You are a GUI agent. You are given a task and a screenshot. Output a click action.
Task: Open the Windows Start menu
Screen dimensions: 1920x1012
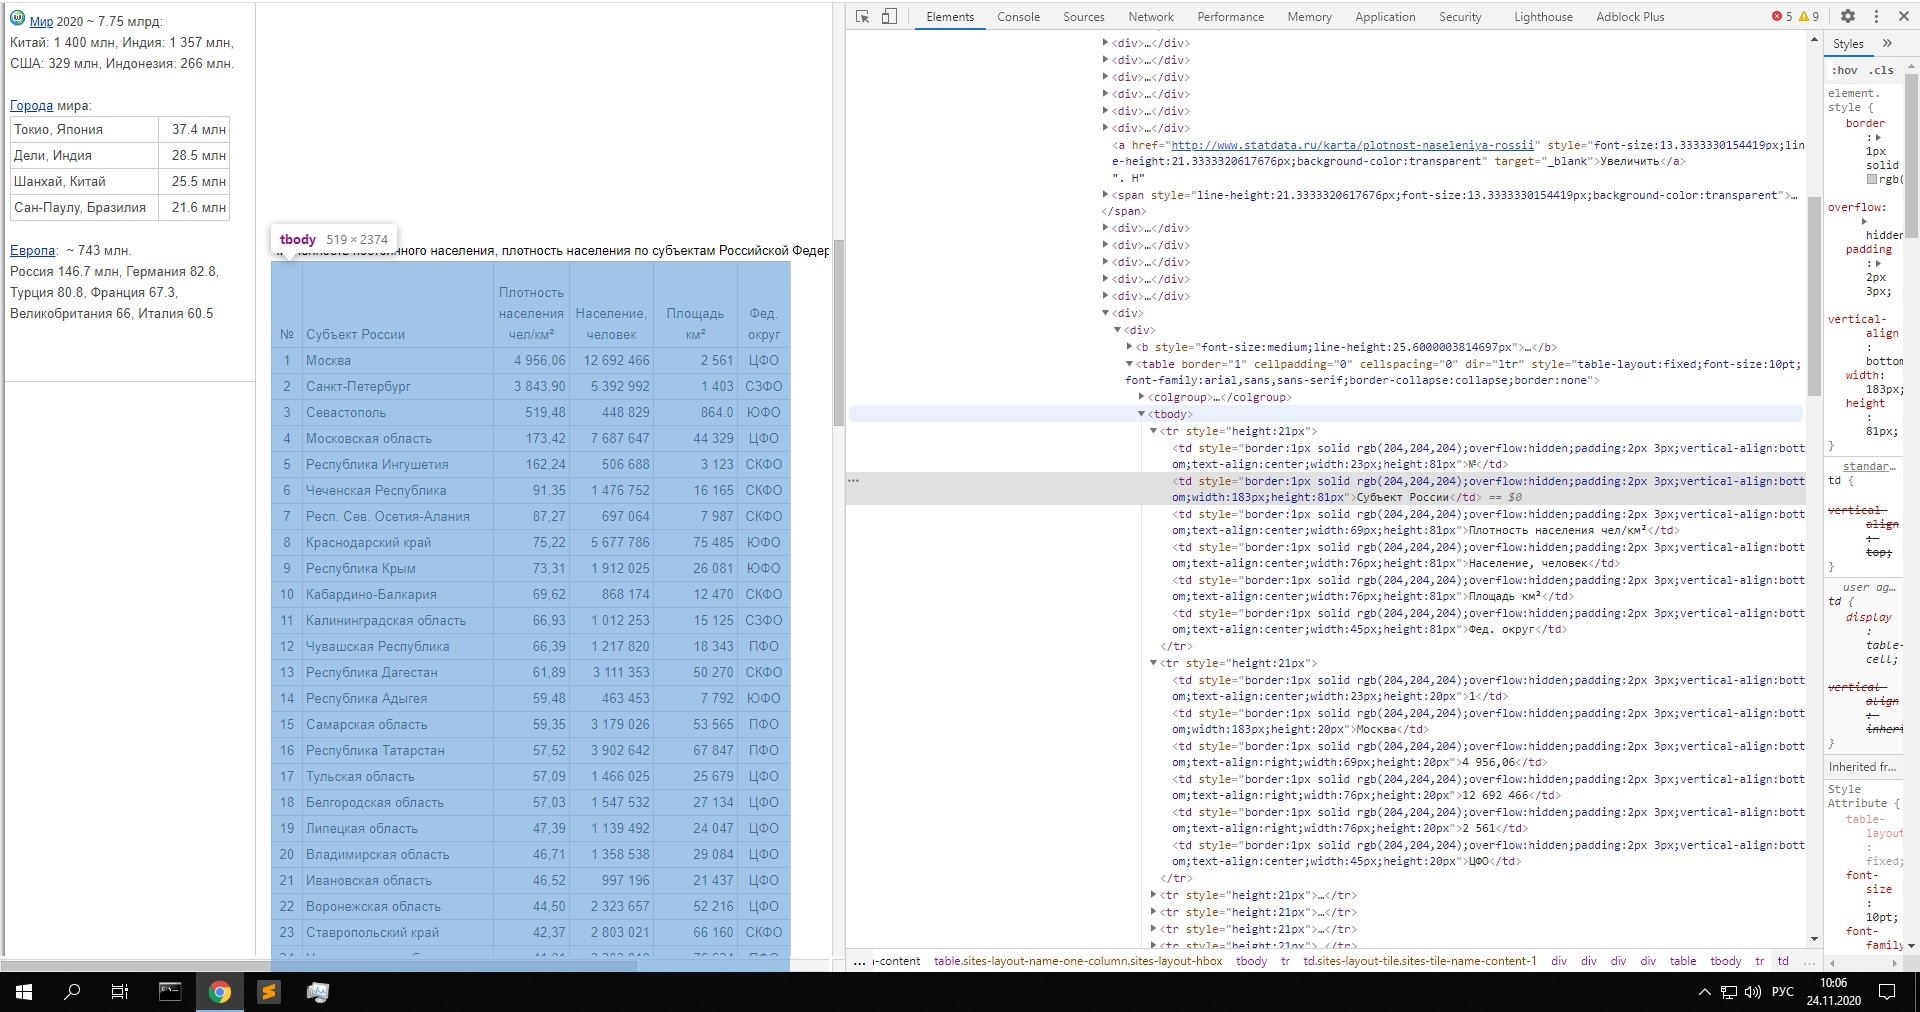tap(24, 992)
